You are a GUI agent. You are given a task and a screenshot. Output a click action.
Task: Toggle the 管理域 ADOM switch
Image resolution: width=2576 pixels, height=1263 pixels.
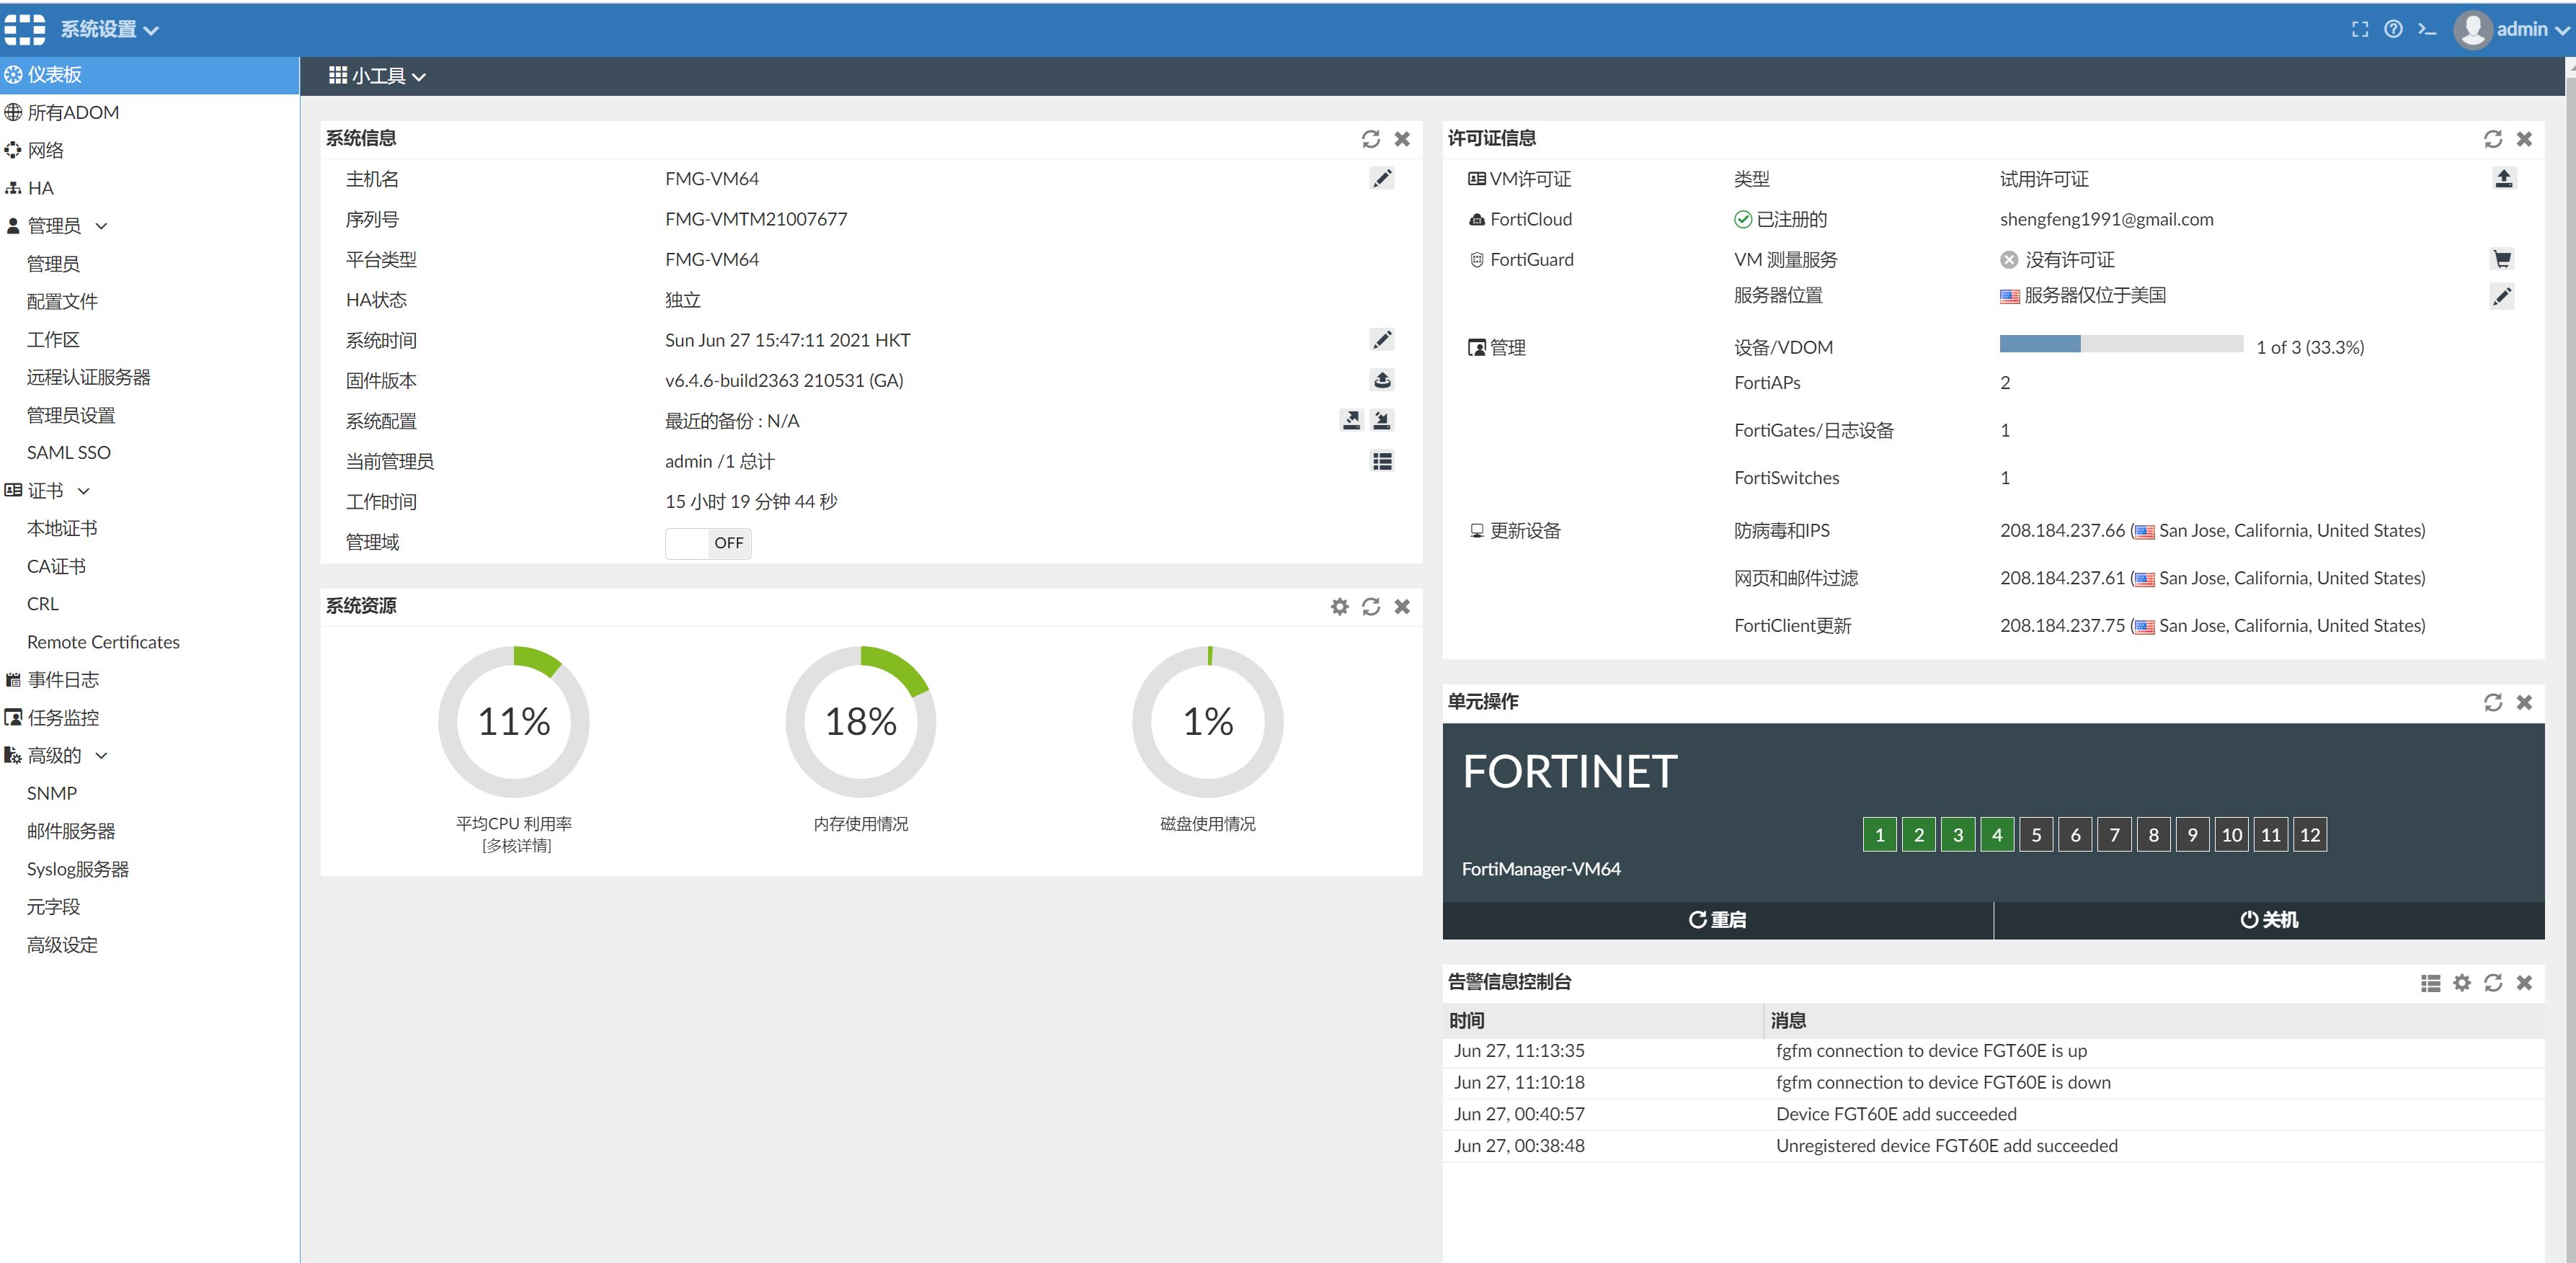coord(708,543)
